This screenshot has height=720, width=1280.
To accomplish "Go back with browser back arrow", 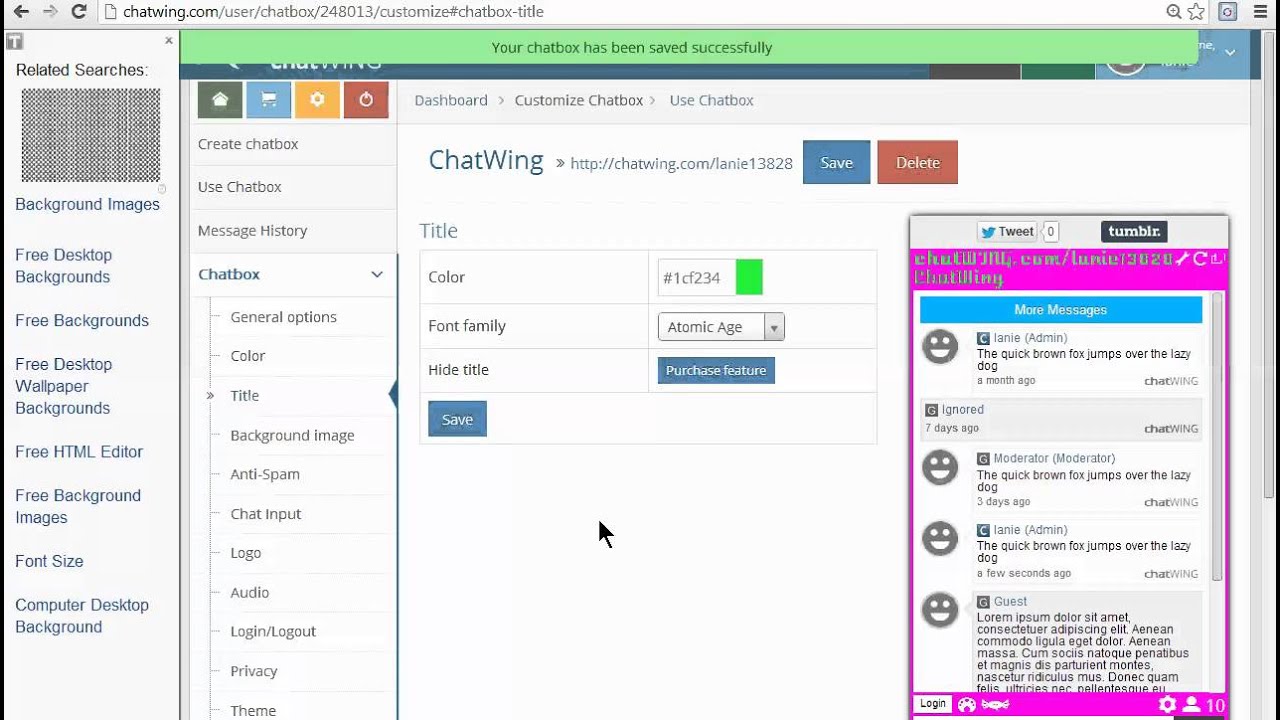I will (21, 12).
